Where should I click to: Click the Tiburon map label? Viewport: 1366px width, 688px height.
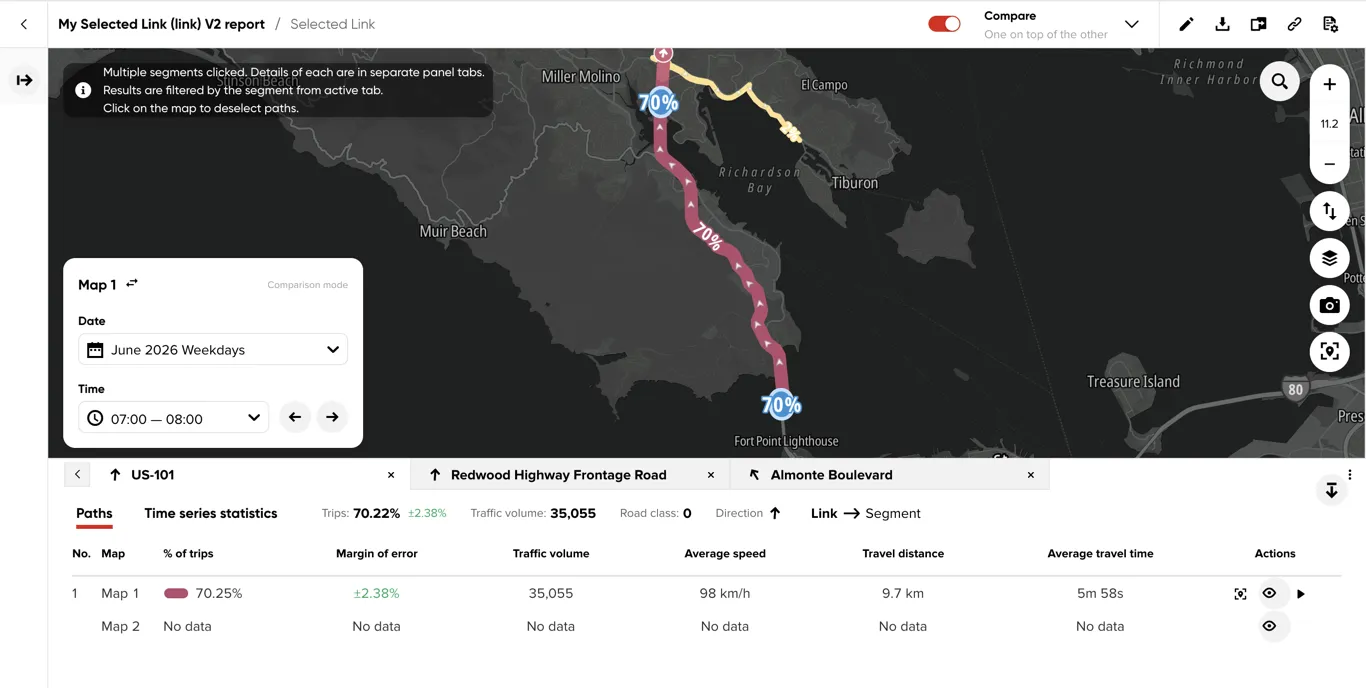[x=855, y=183]
